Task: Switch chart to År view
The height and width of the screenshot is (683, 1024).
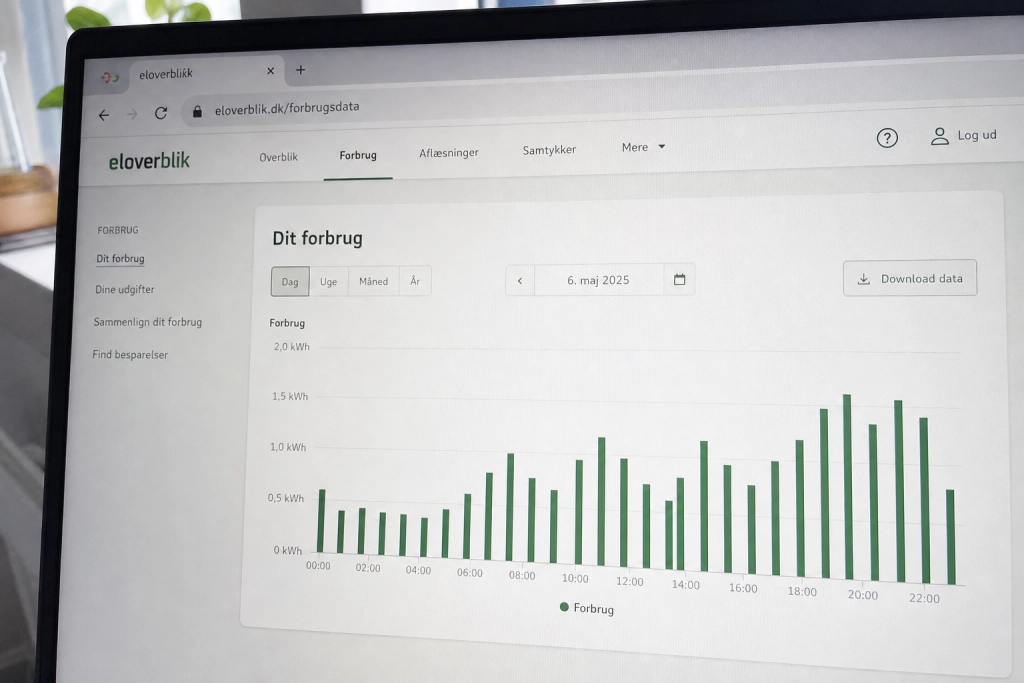Action: point(415,281)
